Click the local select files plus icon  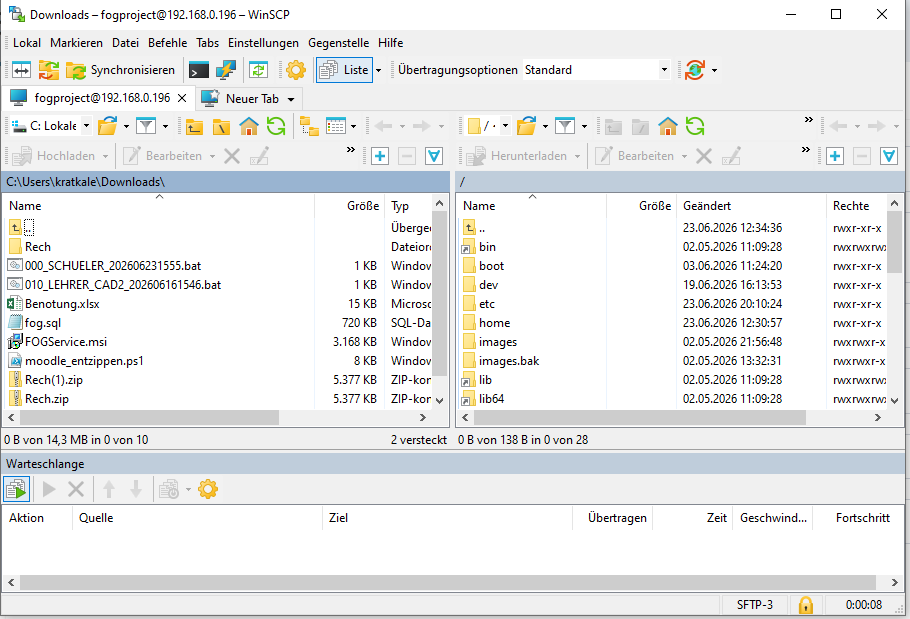pyautogui.click(x=380, y=156)
